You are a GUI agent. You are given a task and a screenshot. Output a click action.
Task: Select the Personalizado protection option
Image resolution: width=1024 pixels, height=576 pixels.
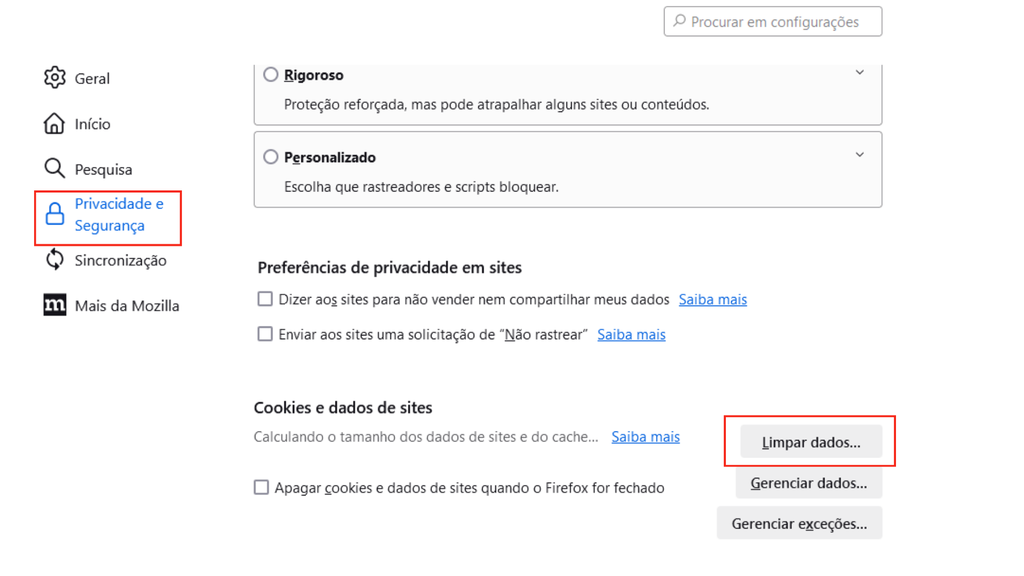pos(270,157)
